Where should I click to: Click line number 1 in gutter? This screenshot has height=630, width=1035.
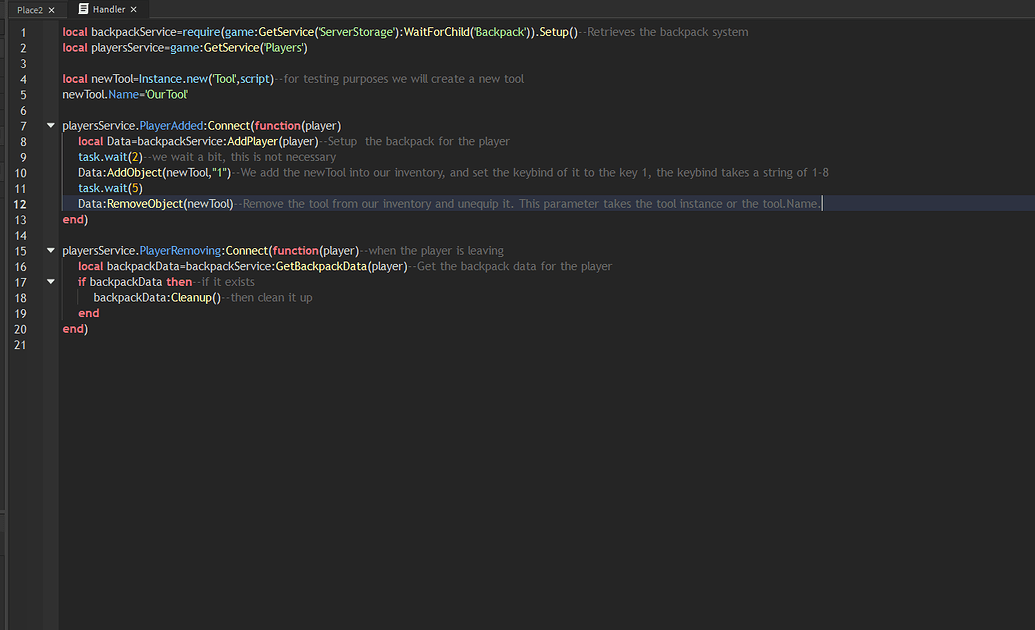point(23,32)
